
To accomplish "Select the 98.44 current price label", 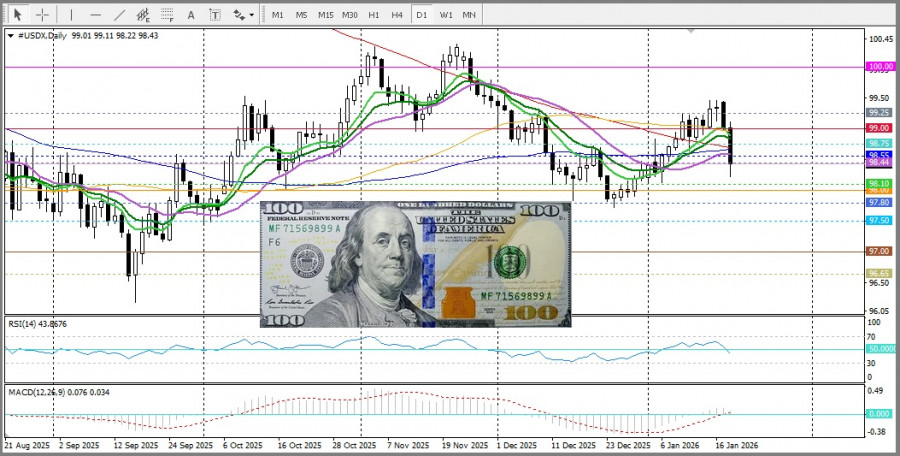I will point(880,163).
